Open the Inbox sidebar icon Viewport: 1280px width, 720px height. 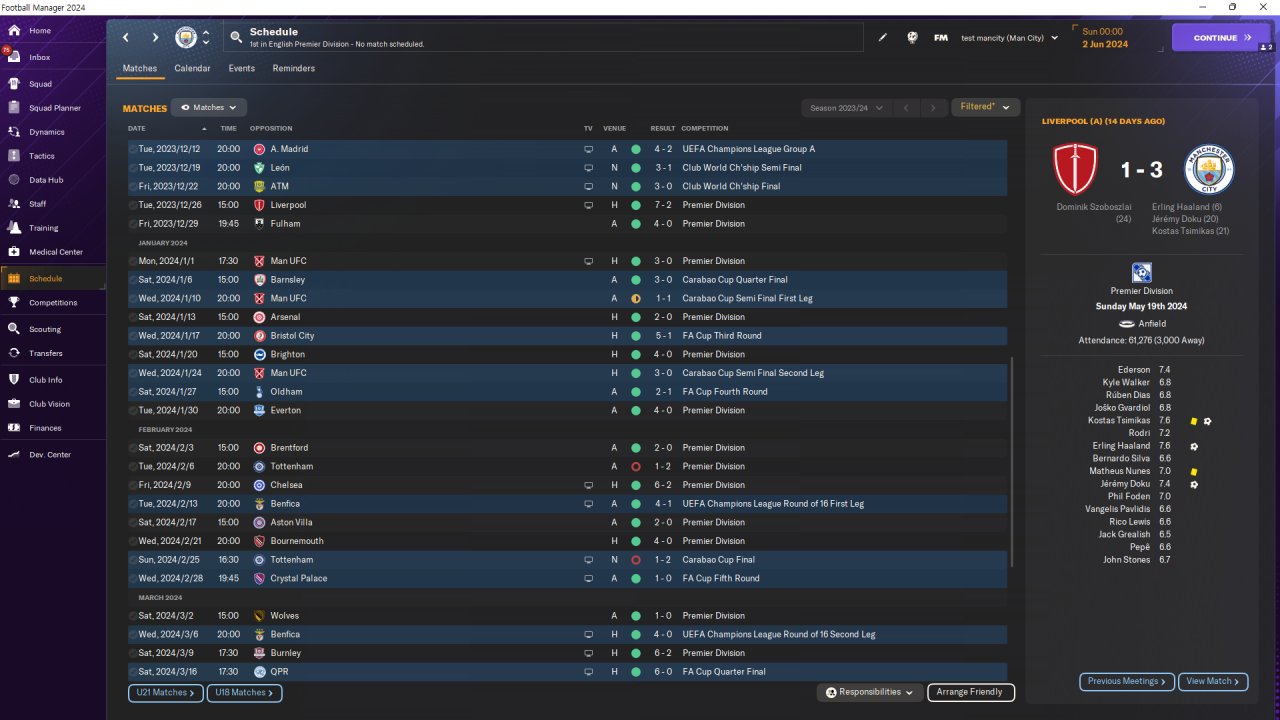pyautogui.click(x=14, y=57)
